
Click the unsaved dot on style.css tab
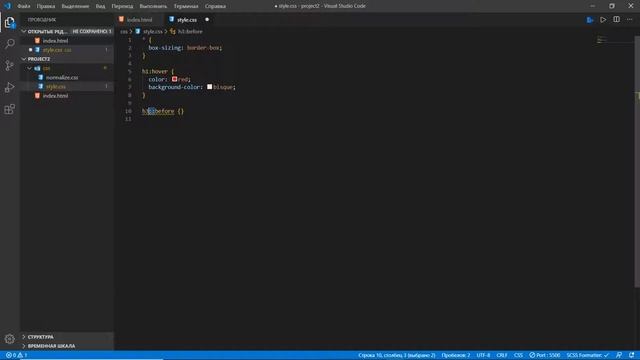pyautogui.click(x=207, y=20)
